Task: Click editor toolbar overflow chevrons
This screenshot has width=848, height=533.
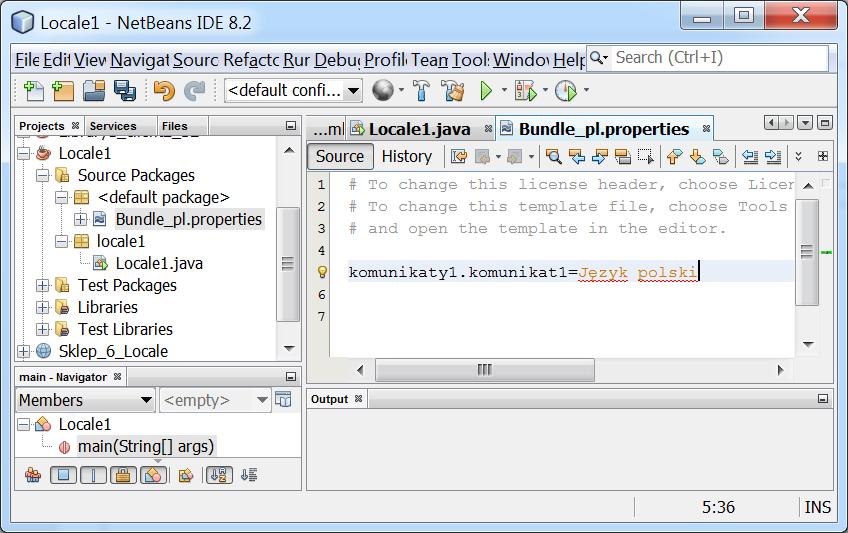Action: [798, 157]
